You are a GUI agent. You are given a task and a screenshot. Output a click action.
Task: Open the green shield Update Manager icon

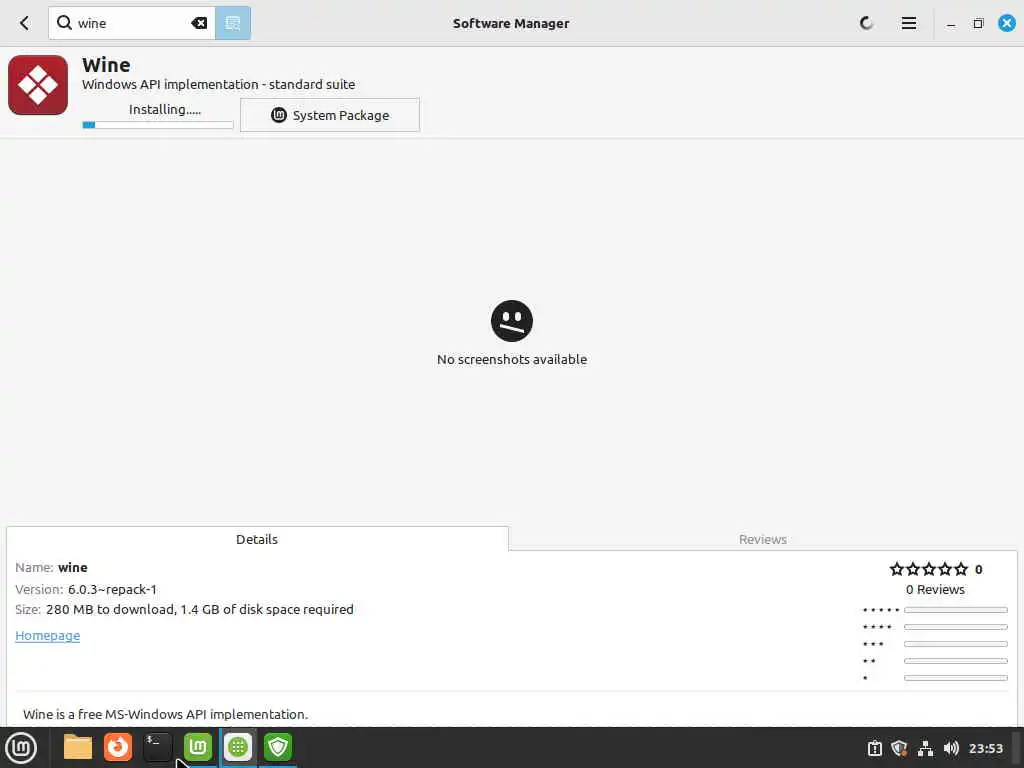[278, 747]
